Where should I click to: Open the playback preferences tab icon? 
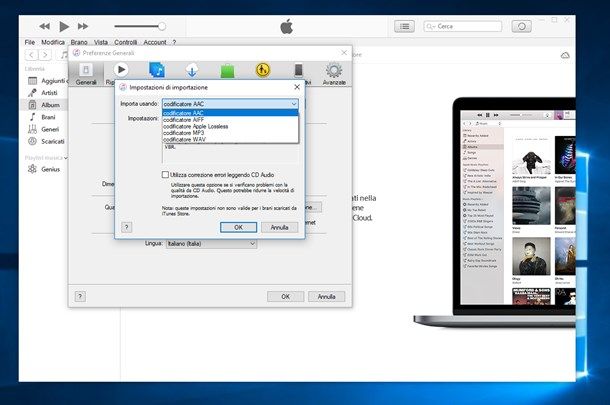tap(121, 70)
